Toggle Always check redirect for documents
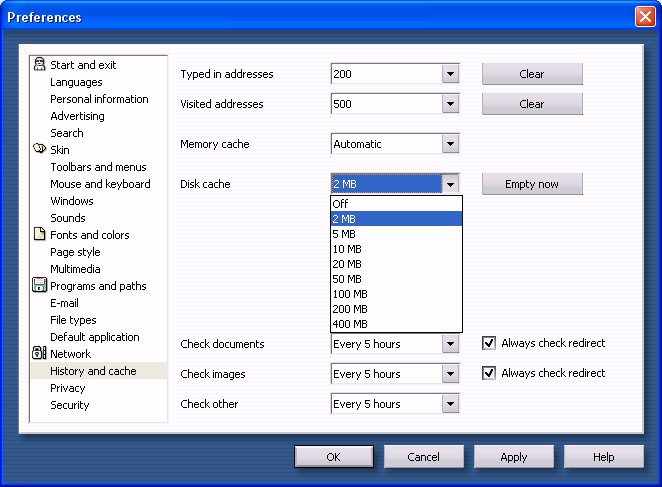 [489, 343]
